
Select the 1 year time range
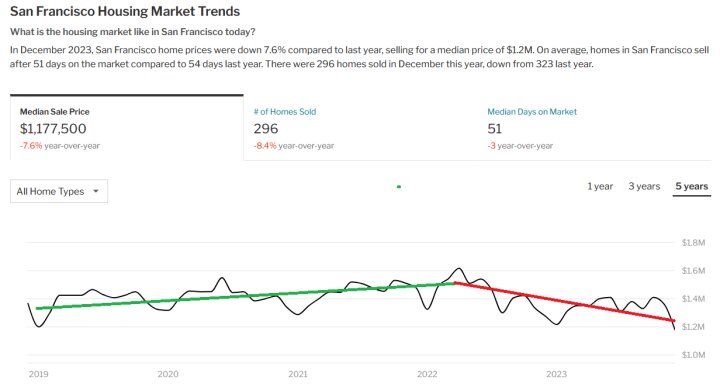[x=600, y=187]
